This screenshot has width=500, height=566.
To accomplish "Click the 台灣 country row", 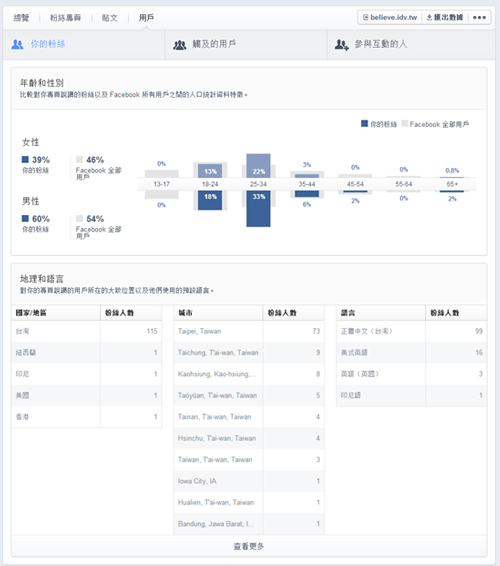I will click(87, 331).
